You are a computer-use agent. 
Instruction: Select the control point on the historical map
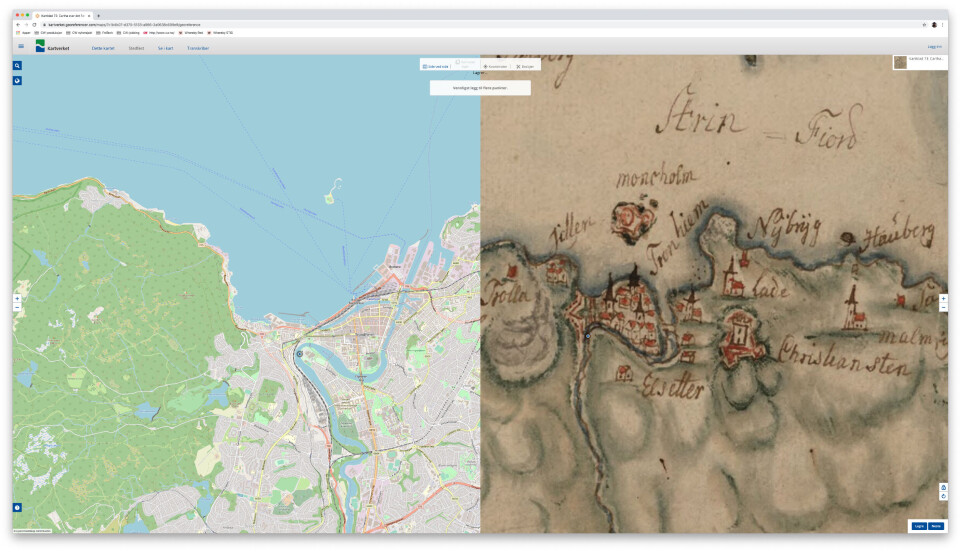pos(588,336)
